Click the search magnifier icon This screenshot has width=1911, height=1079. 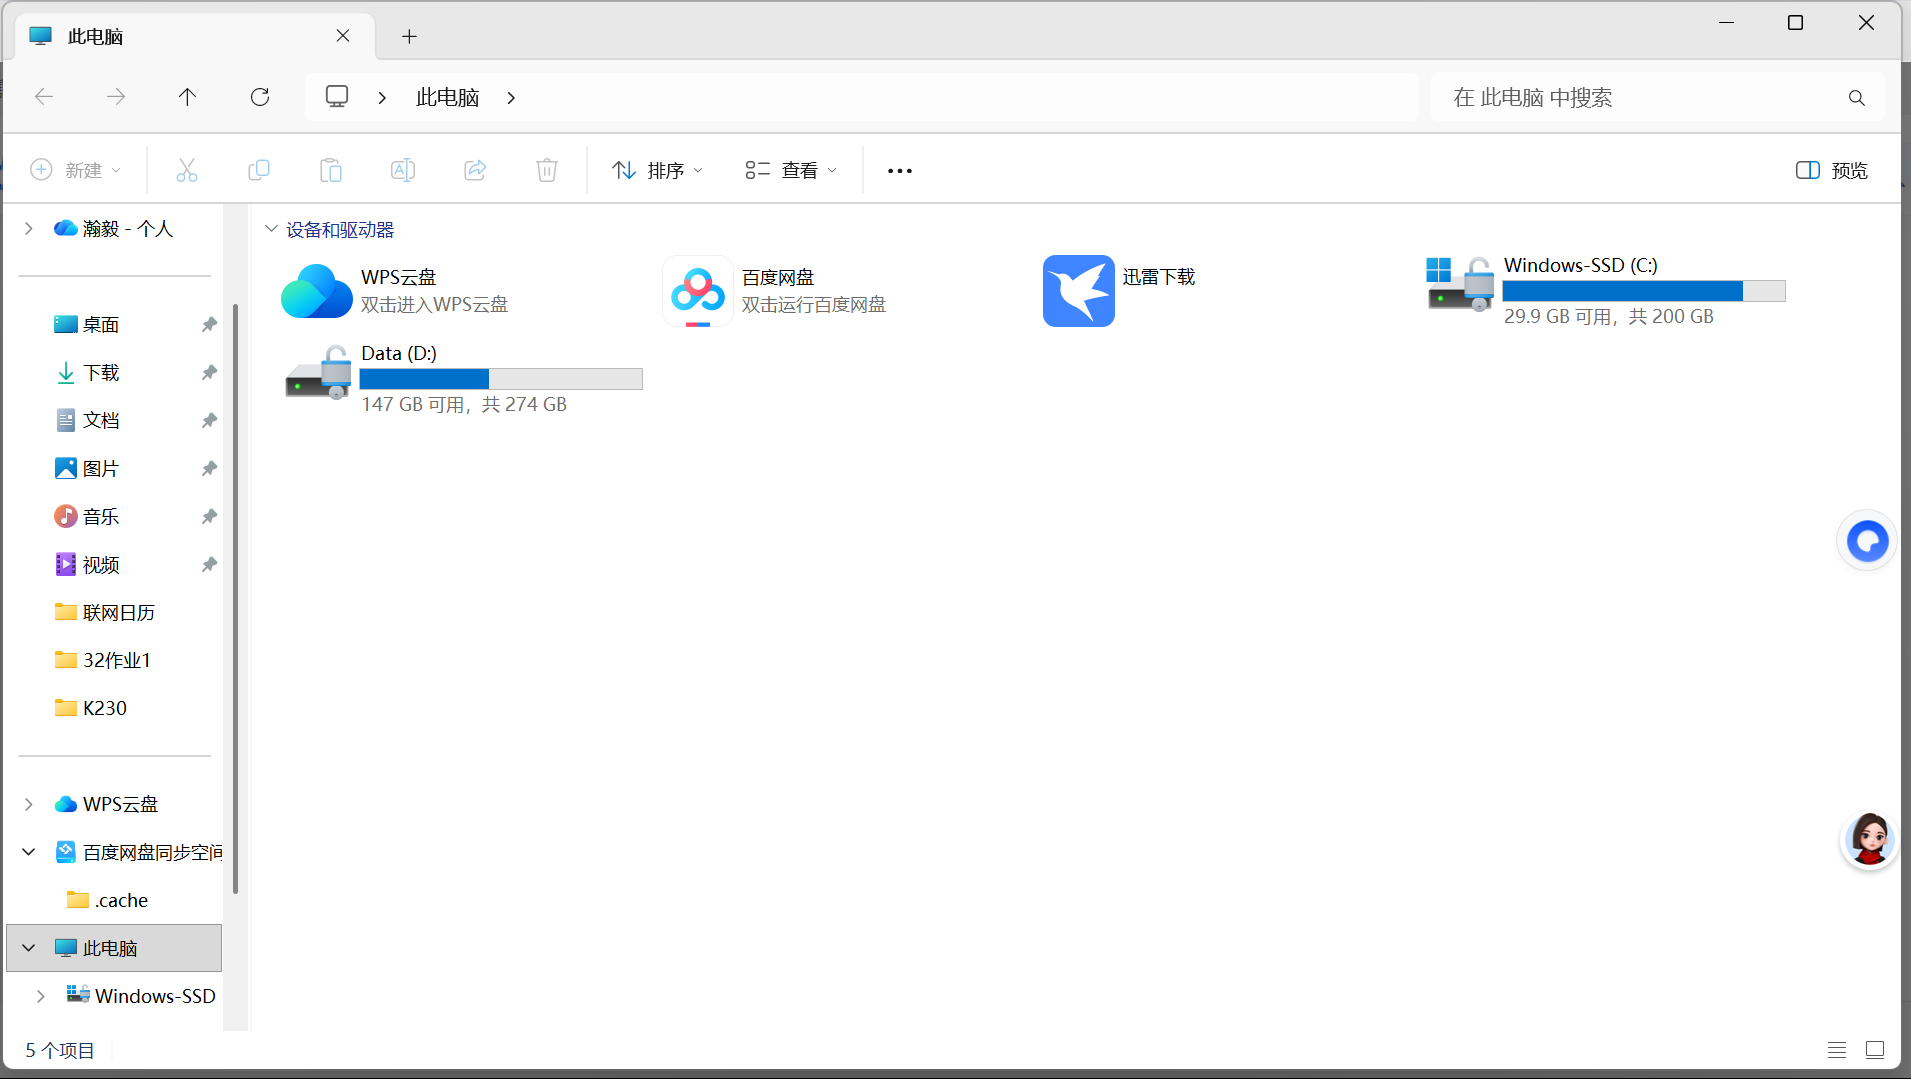click(x=1856, y=98)
